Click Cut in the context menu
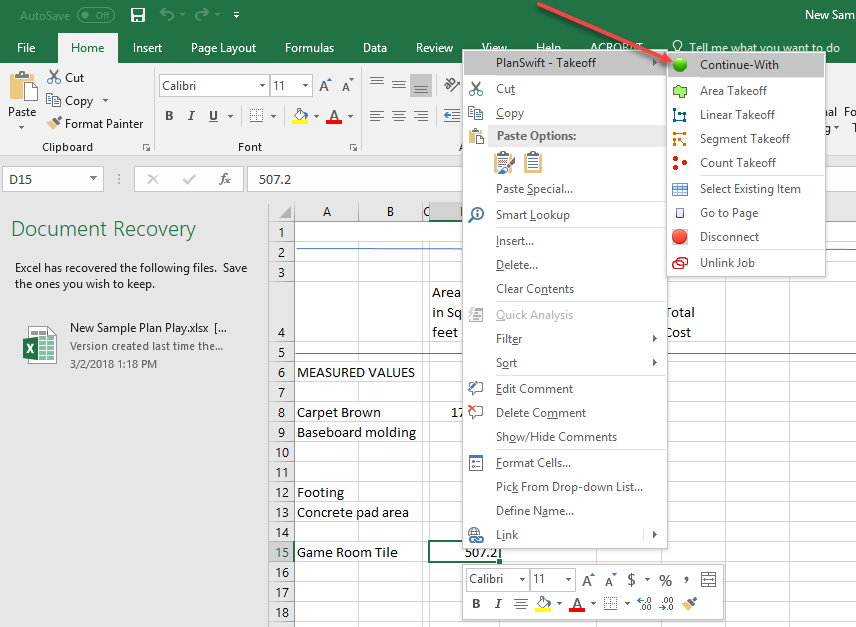 pyautogui.click(x=564, y=89)
